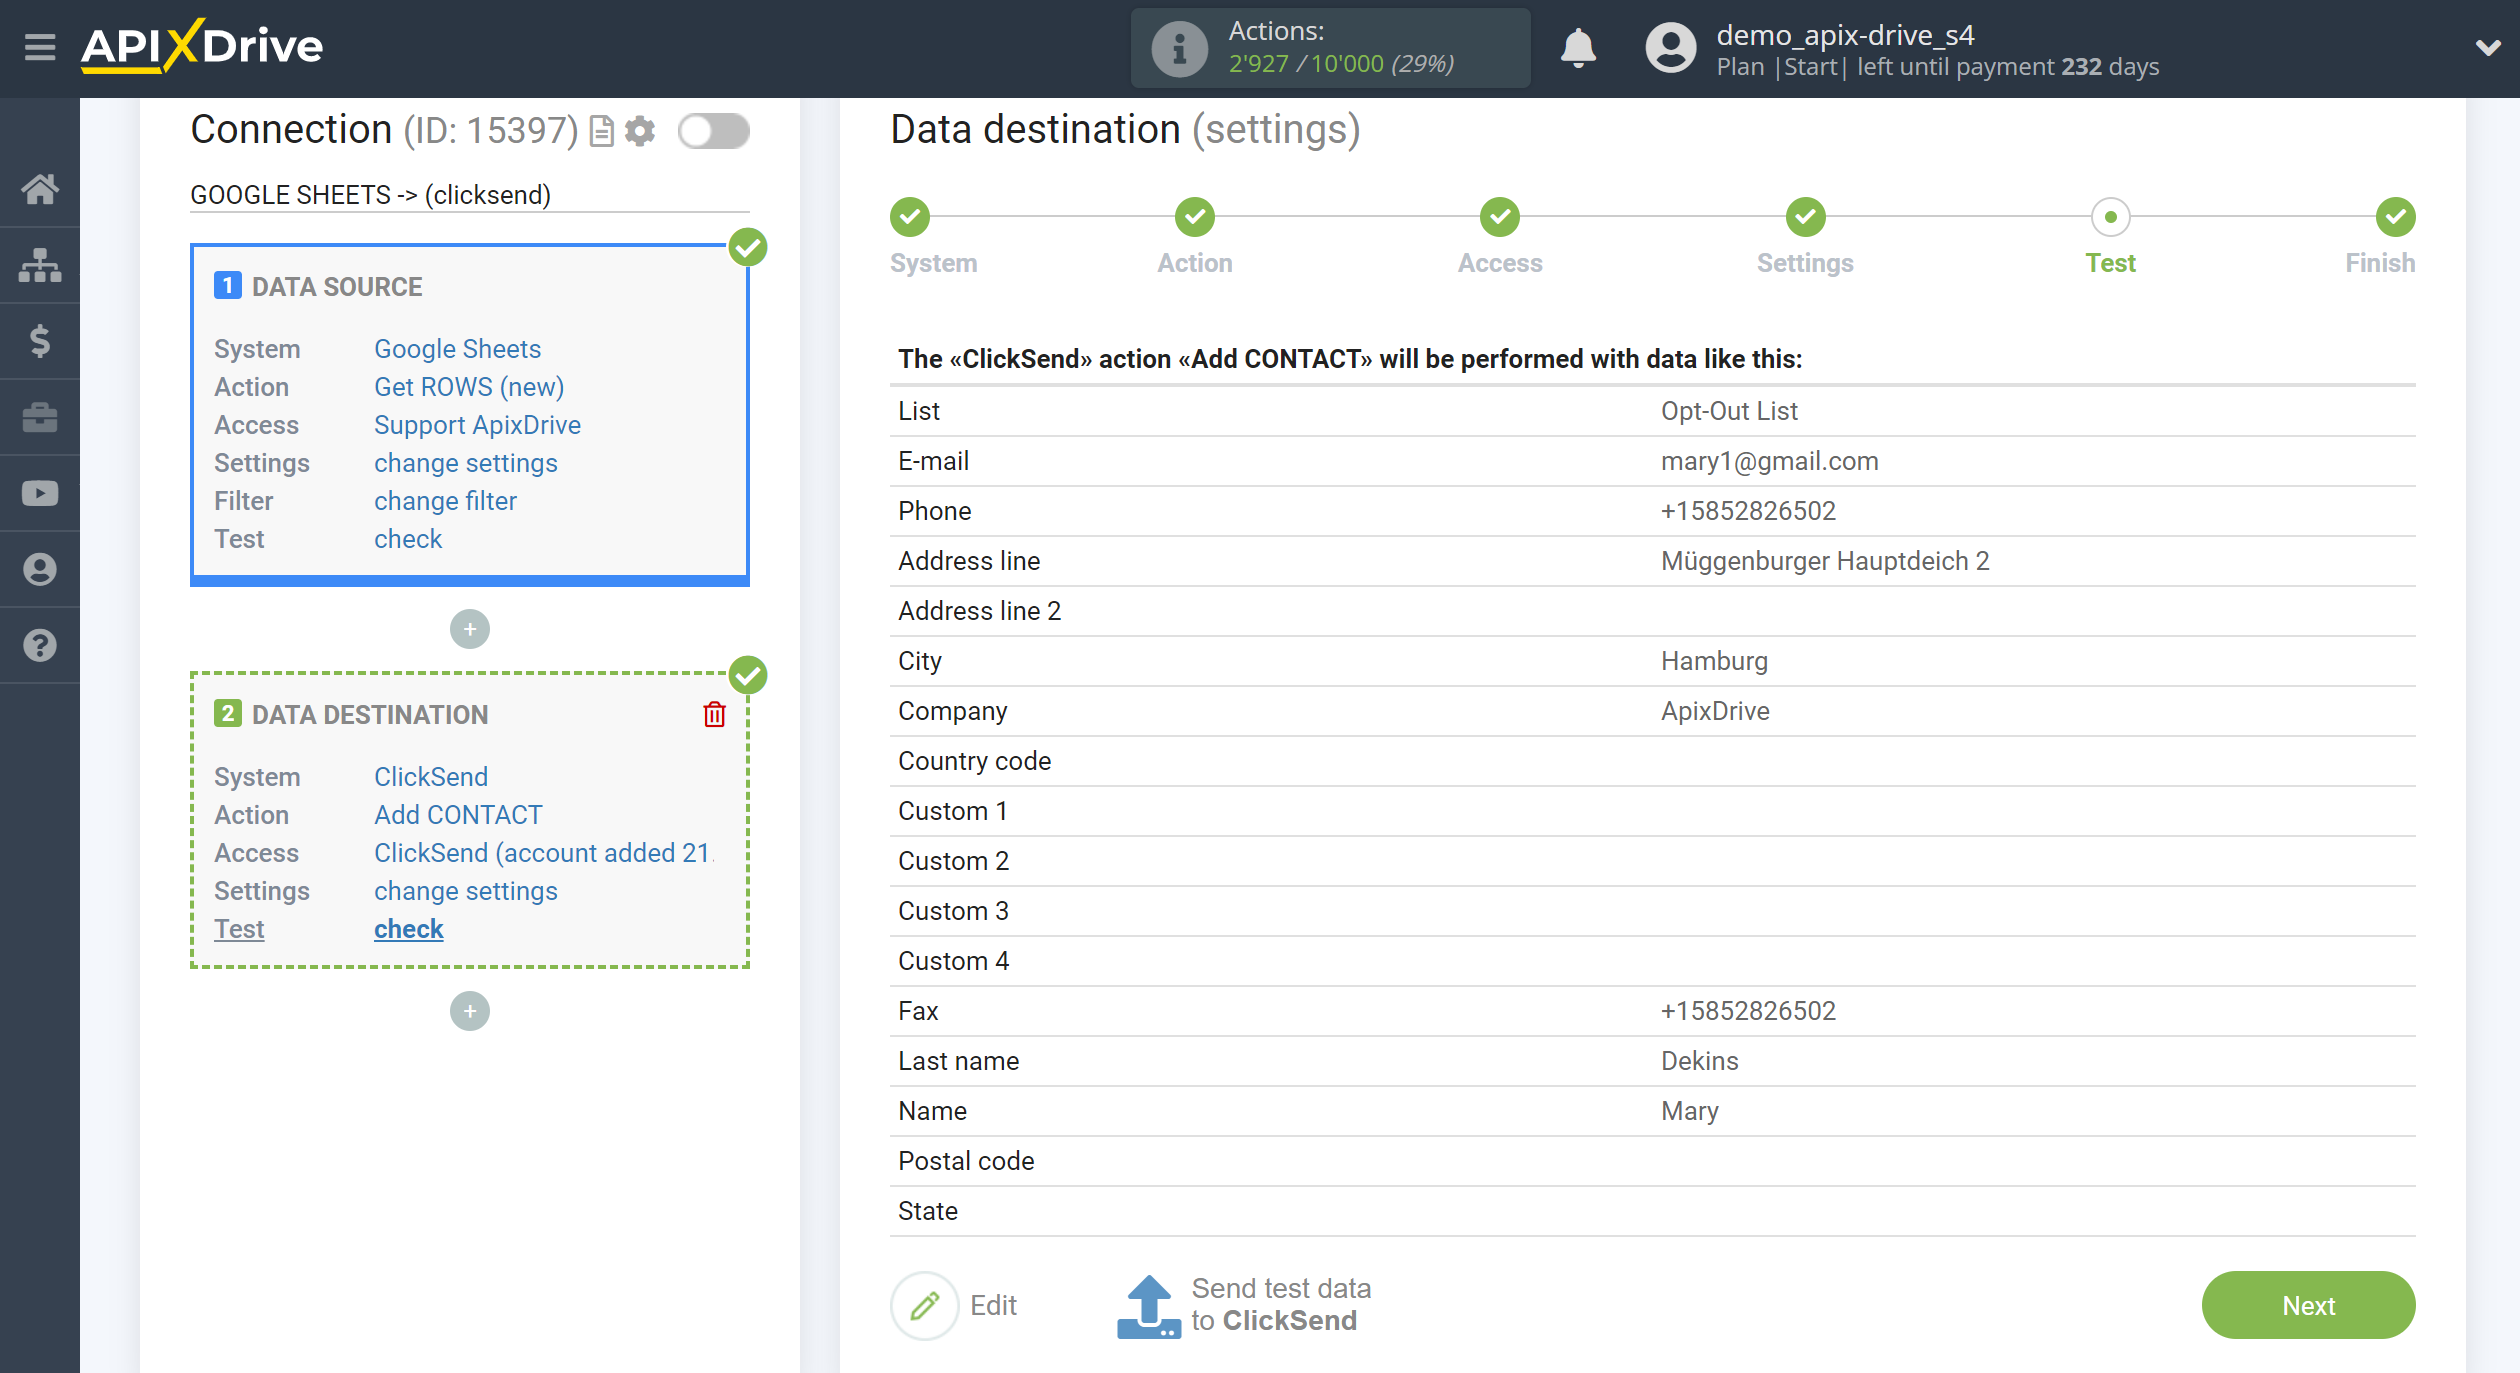Click check in Data Destination
2520x1373 pixels.
(x=408, y=929)
